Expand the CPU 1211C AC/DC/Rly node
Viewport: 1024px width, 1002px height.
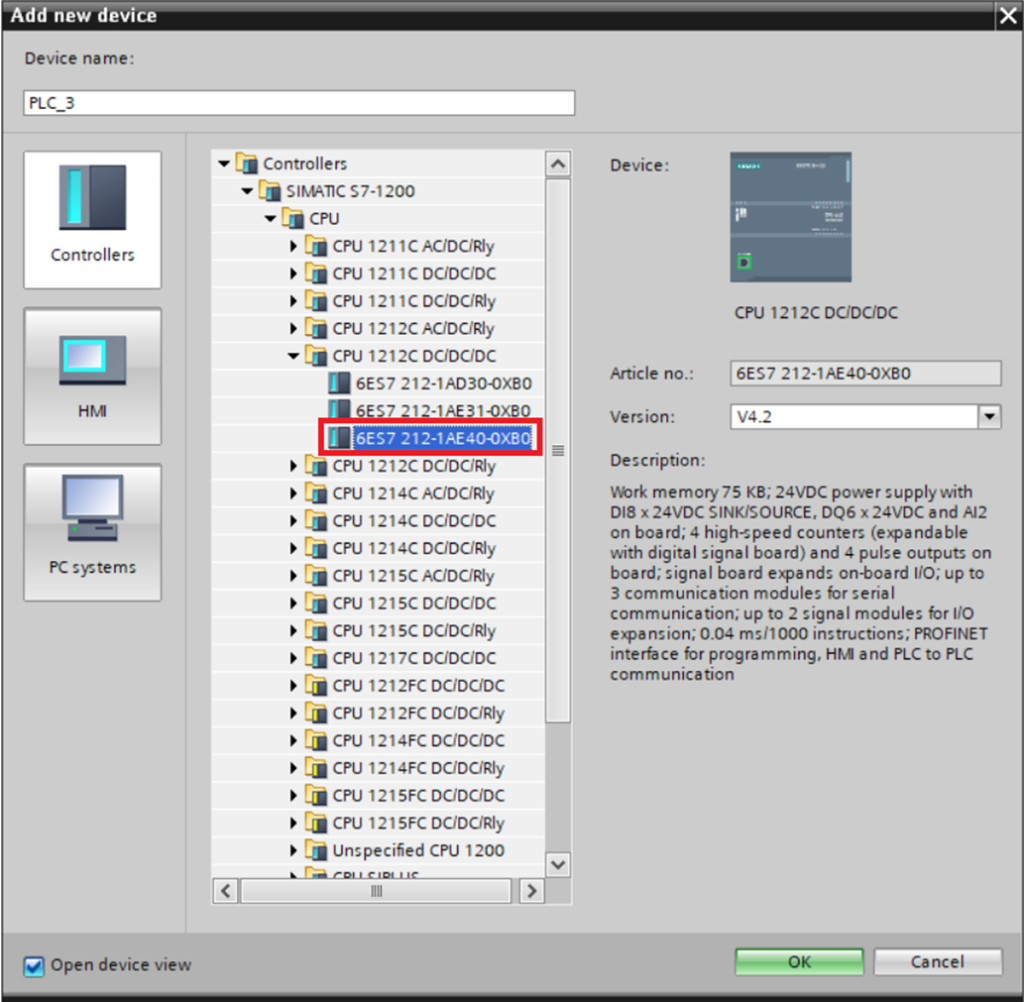point(294,246)
